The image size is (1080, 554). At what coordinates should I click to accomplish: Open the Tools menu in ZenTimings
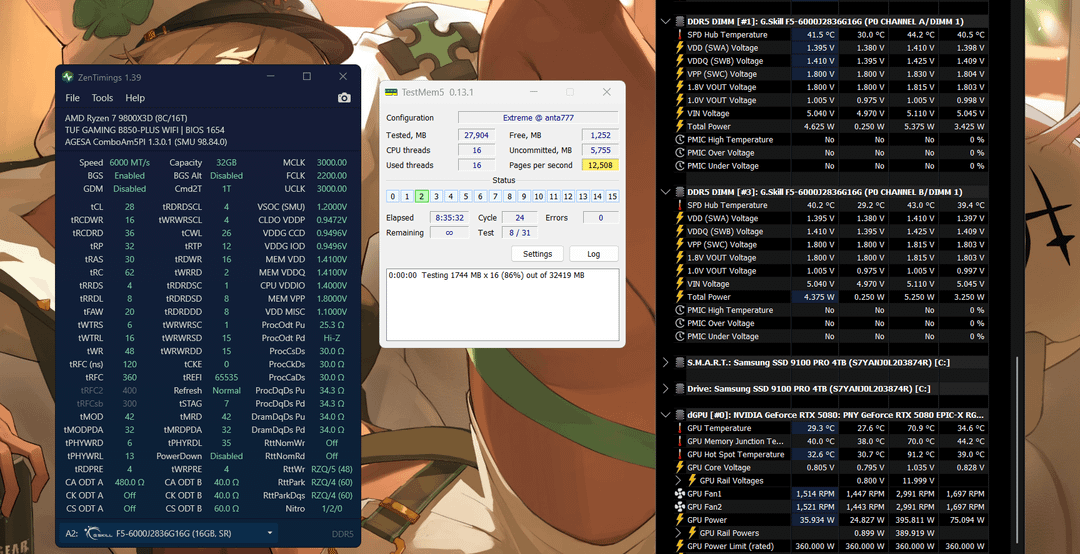pyautogui.click(x=103, y=98)
